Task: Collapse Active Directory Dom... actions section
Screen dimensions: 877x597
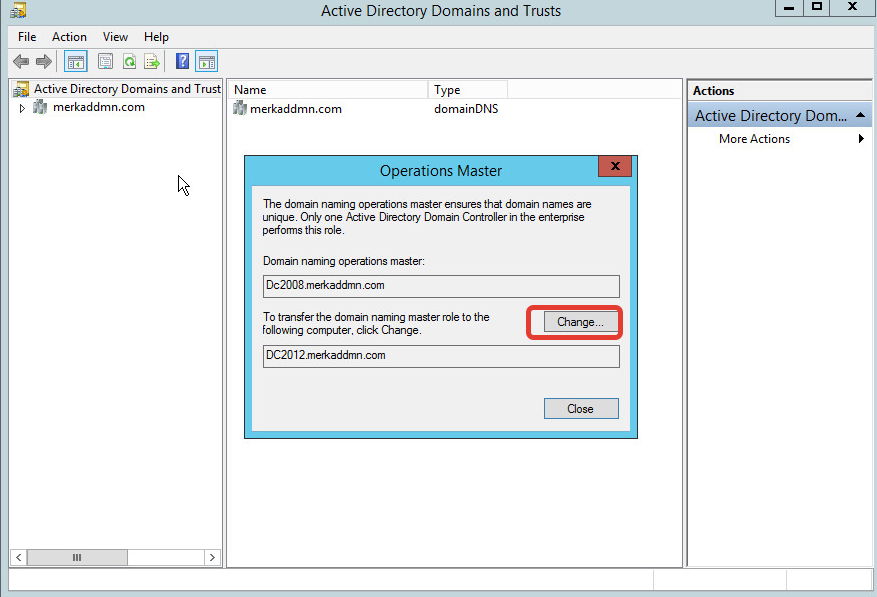Action: 860,115
